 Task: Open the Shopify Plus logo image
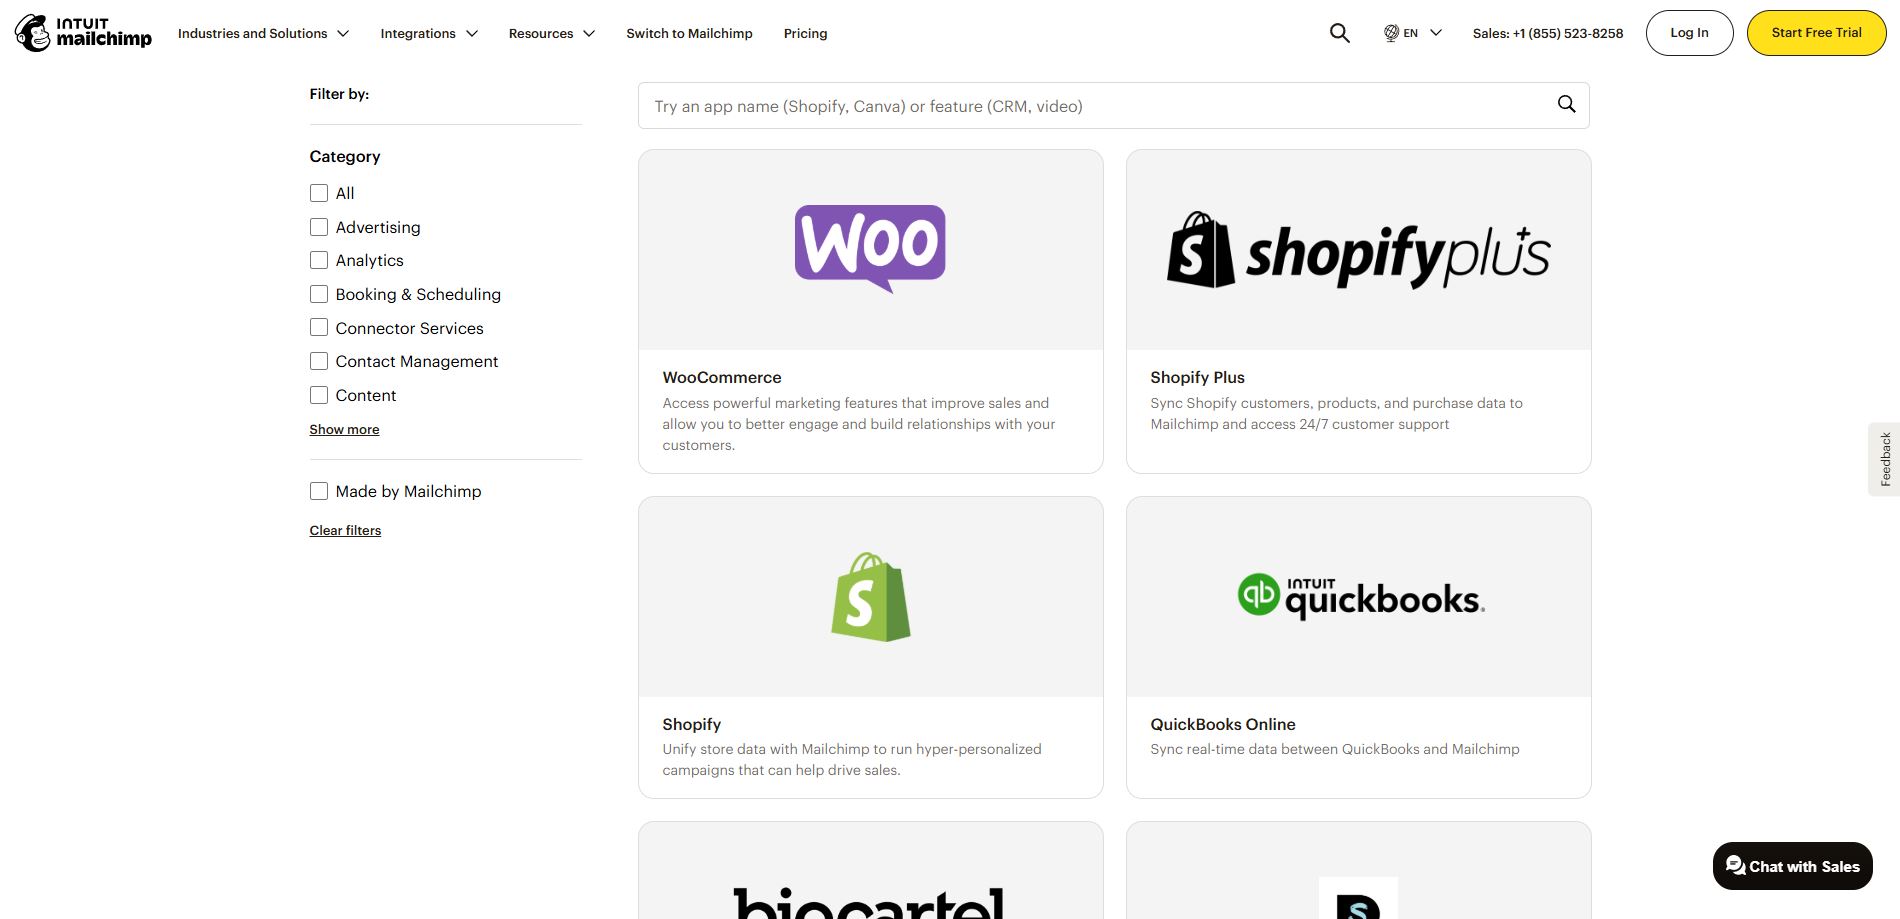pyautogui.click(x=1359, y=250)
